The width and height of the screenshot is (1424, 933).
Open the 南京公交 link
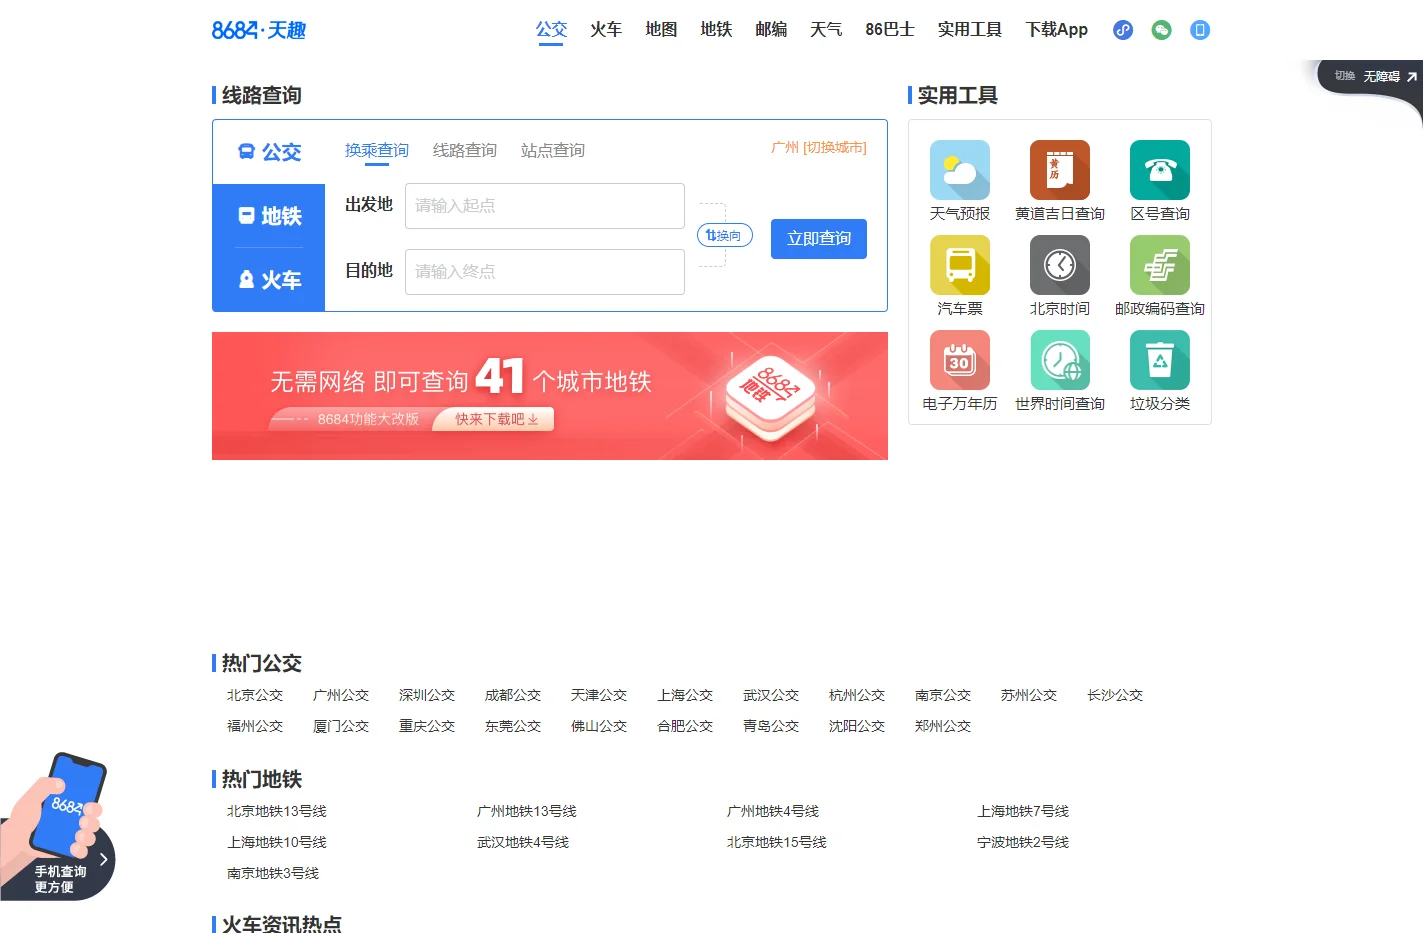pyautogui.click(x=943, y=695)
